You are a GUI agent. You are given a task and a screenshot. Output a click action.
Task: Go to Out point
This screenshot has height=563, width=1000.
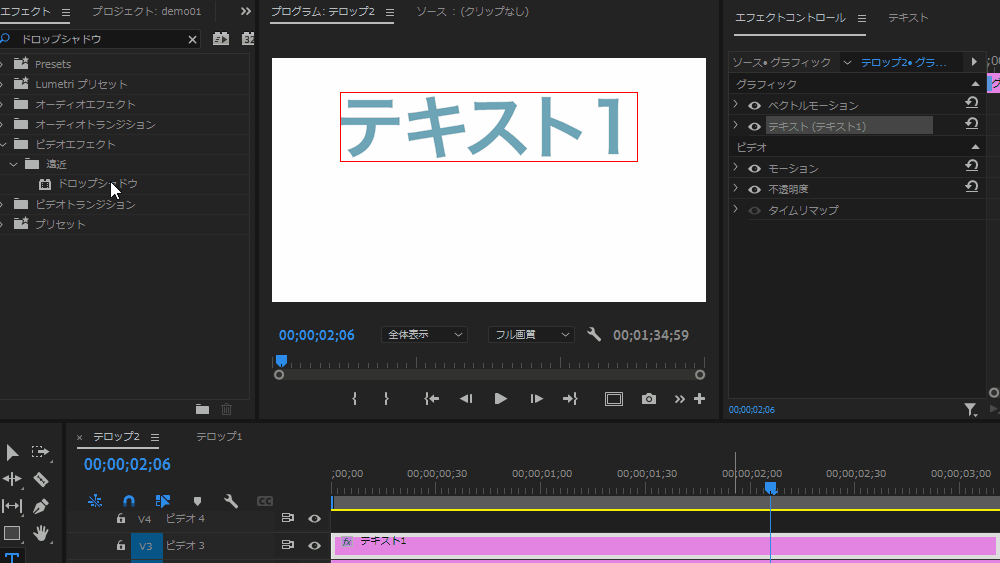coord(570,398)
